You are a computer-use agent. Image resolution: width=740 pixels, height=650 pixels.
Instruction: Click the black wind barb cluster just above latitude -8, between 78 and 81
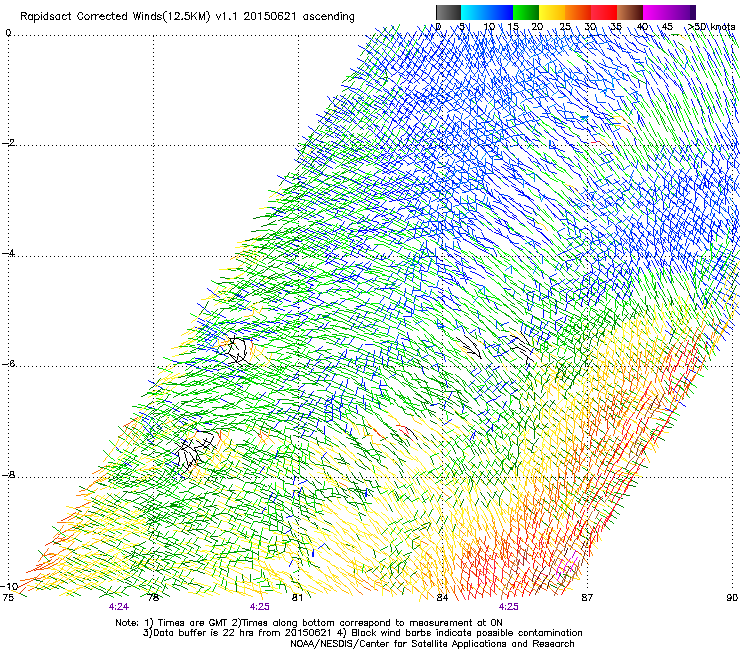(196, 451)
